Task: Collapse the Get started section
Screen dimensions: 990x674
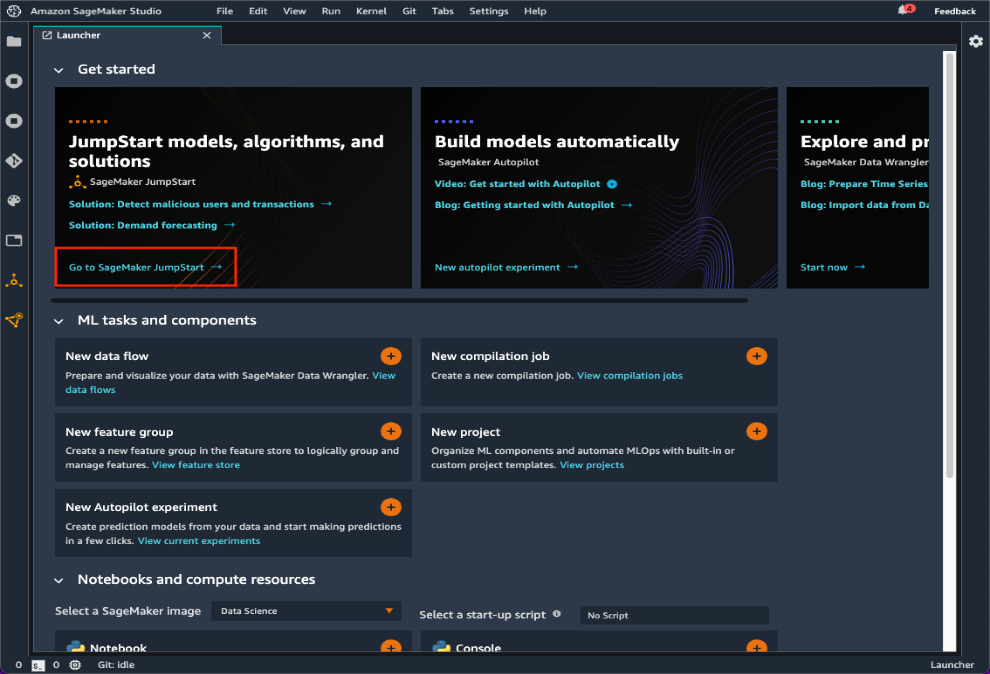Action: tap(58, 69)
